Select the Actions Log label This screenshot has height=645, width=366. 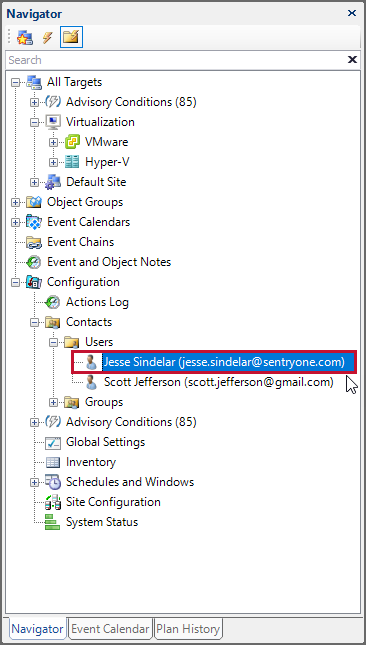(x=97, y=303)
